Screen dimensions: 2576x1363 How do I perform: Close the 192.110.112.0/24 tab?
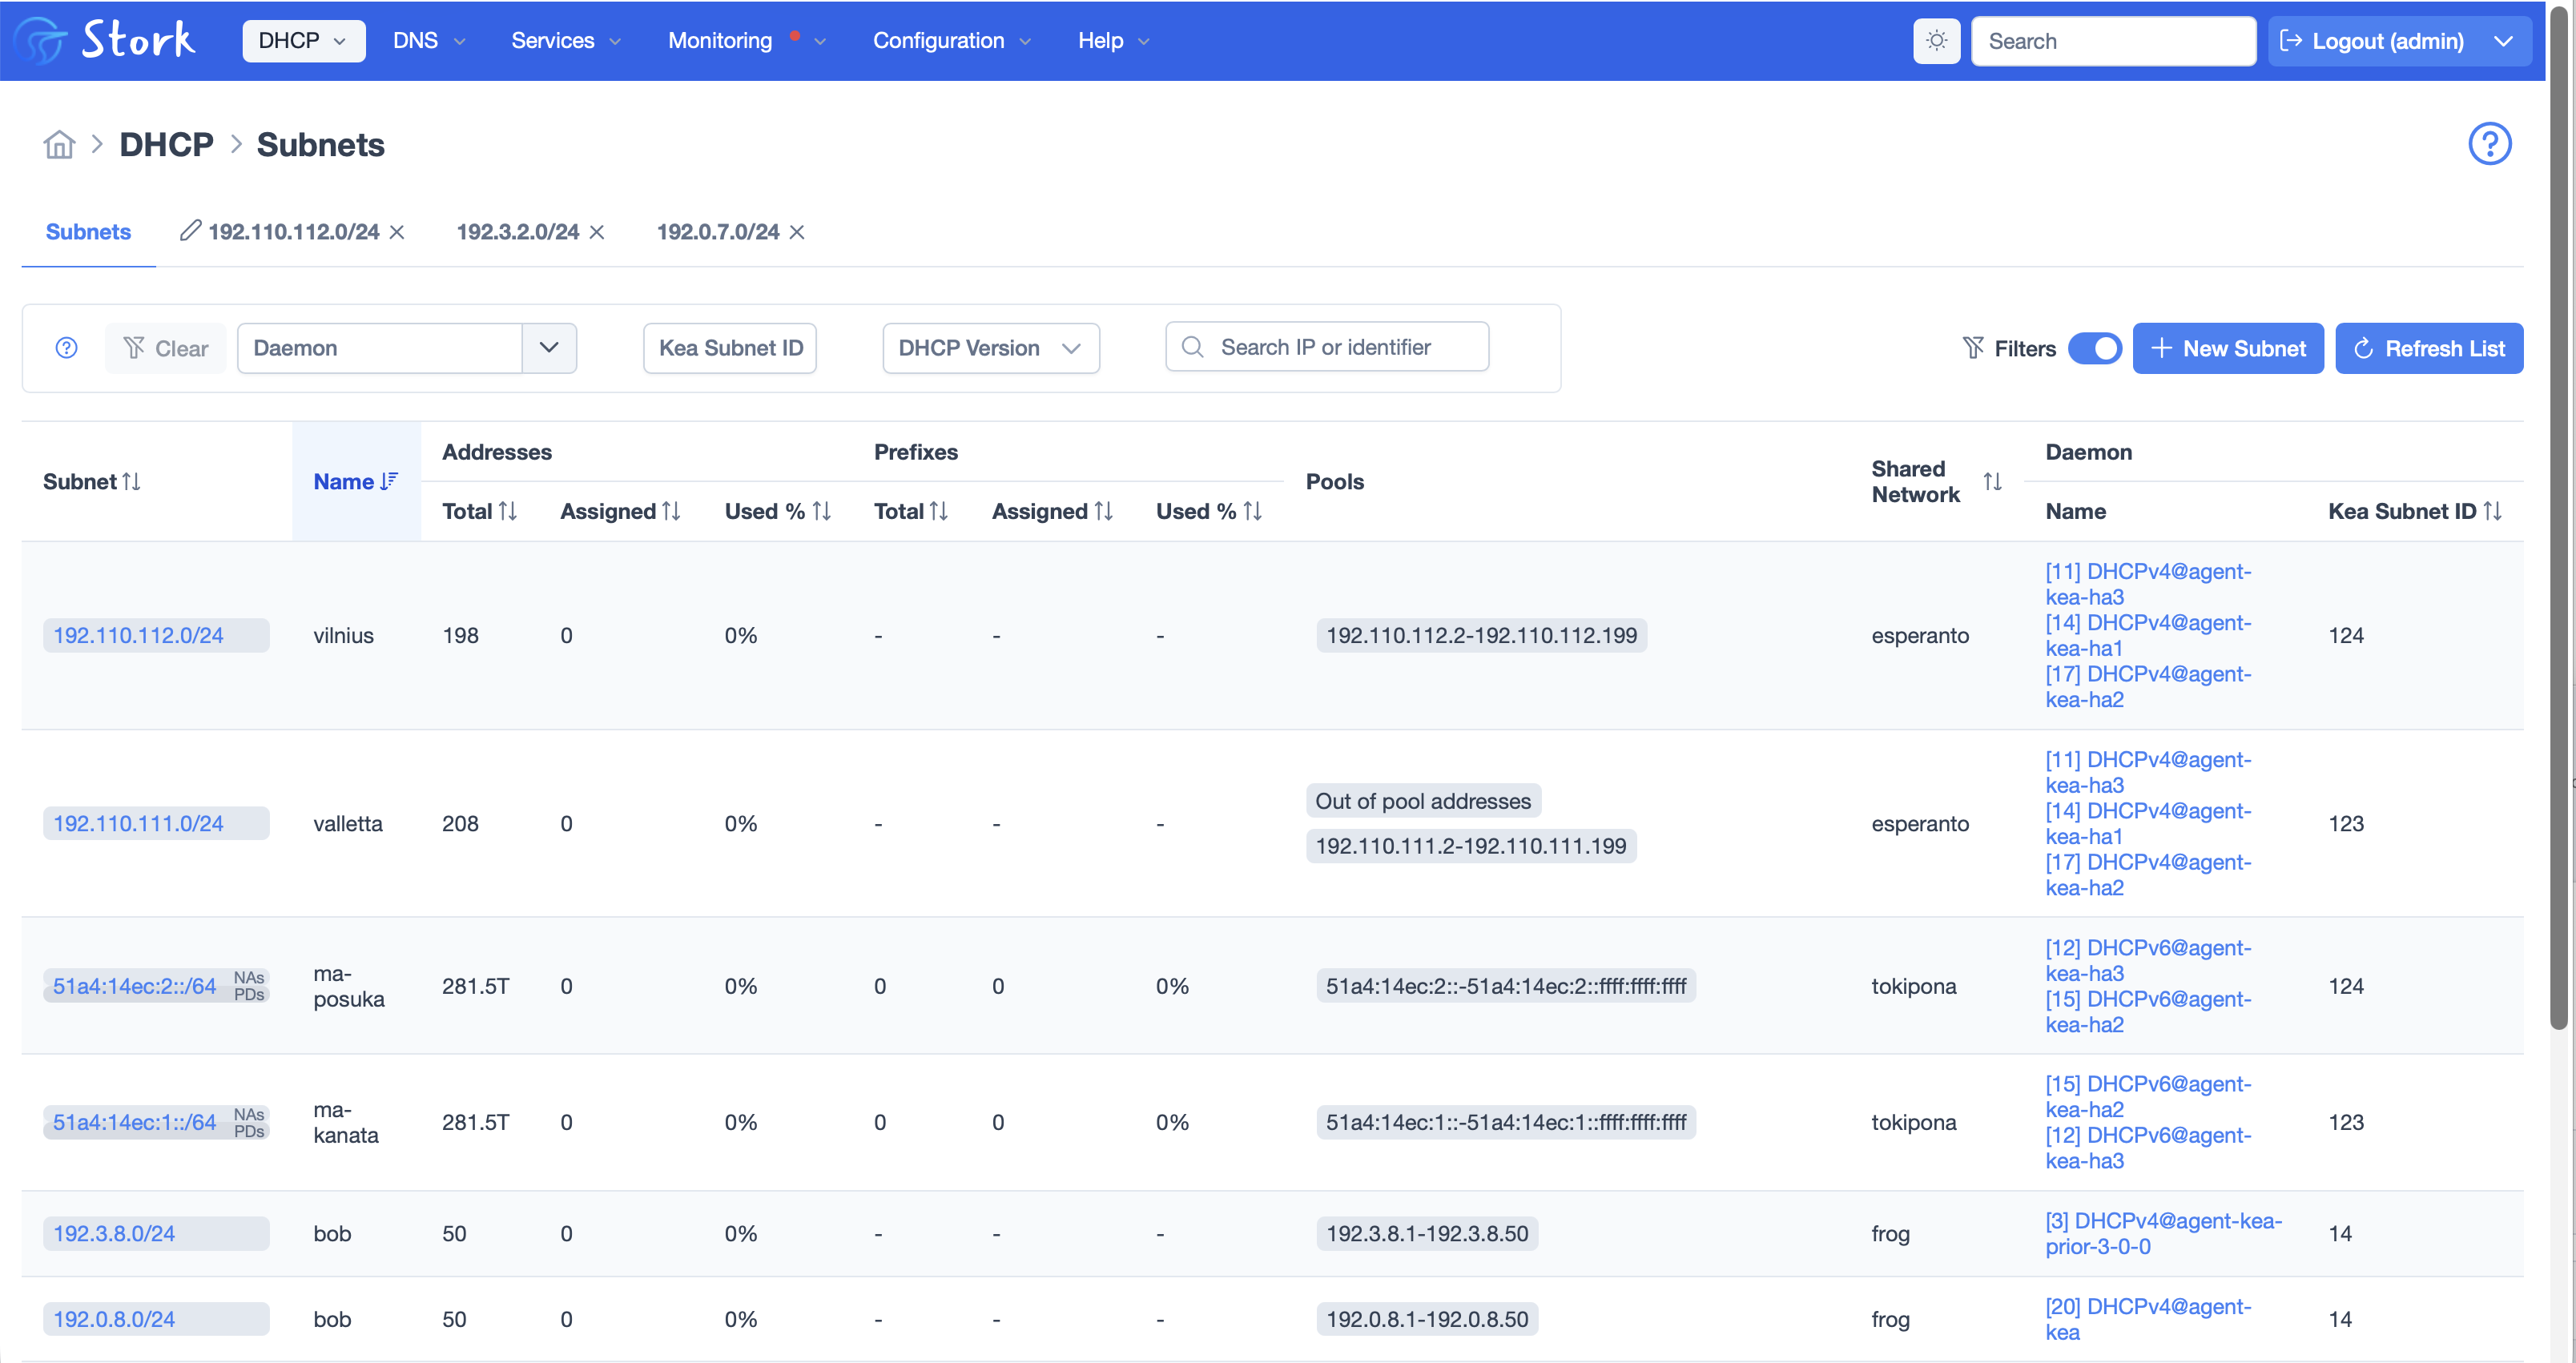point(397,232)
